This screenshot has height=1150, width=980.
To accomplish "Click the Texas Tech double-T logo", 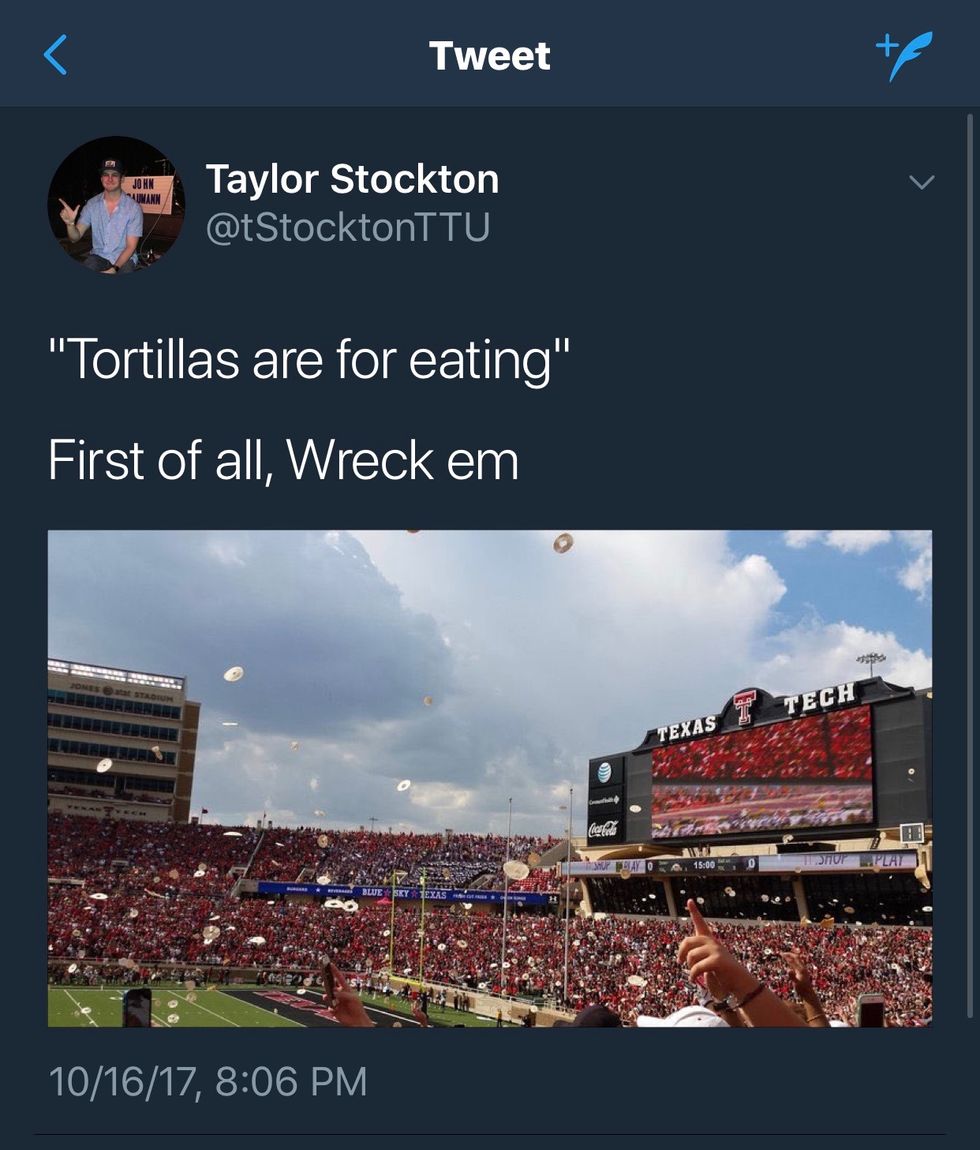I will click(744, 707).
